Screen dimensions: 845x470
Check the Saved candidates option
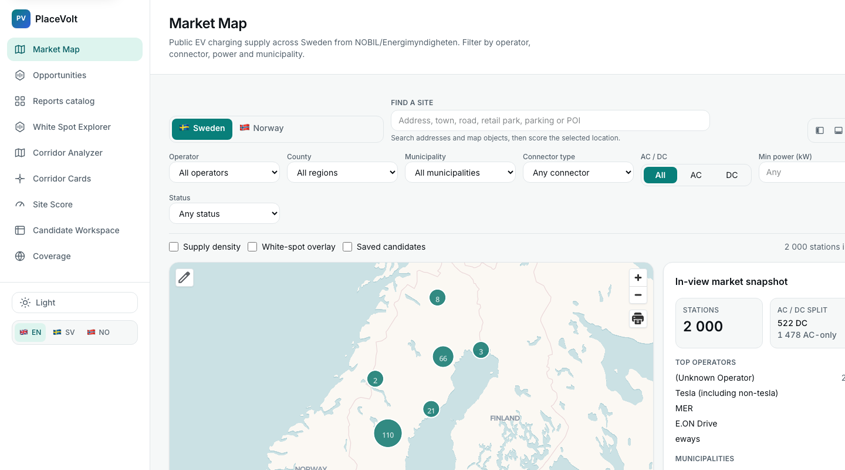coord(347,247)
